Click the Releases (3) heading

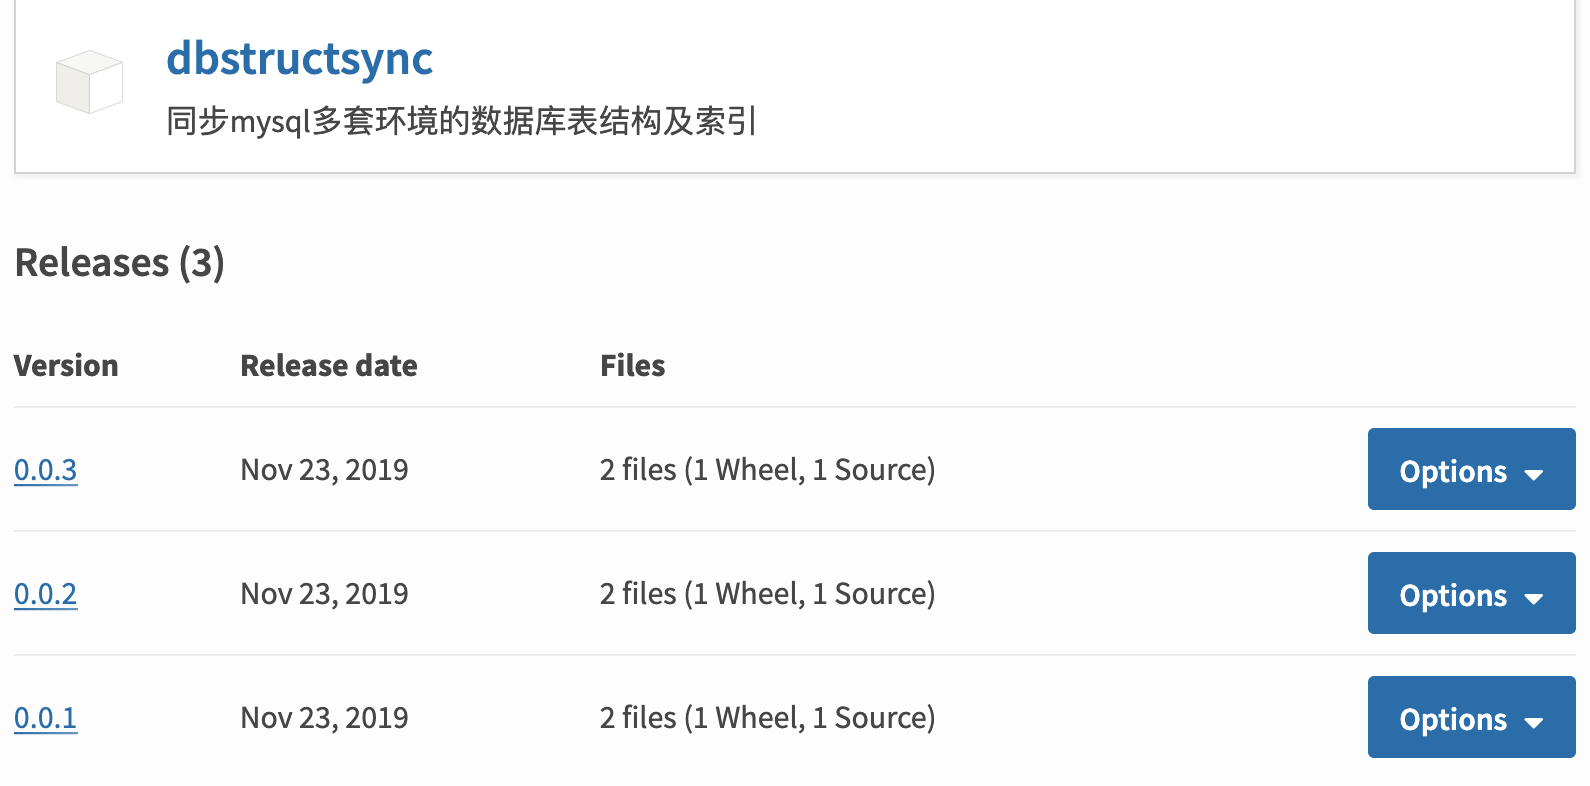(119, 263)
